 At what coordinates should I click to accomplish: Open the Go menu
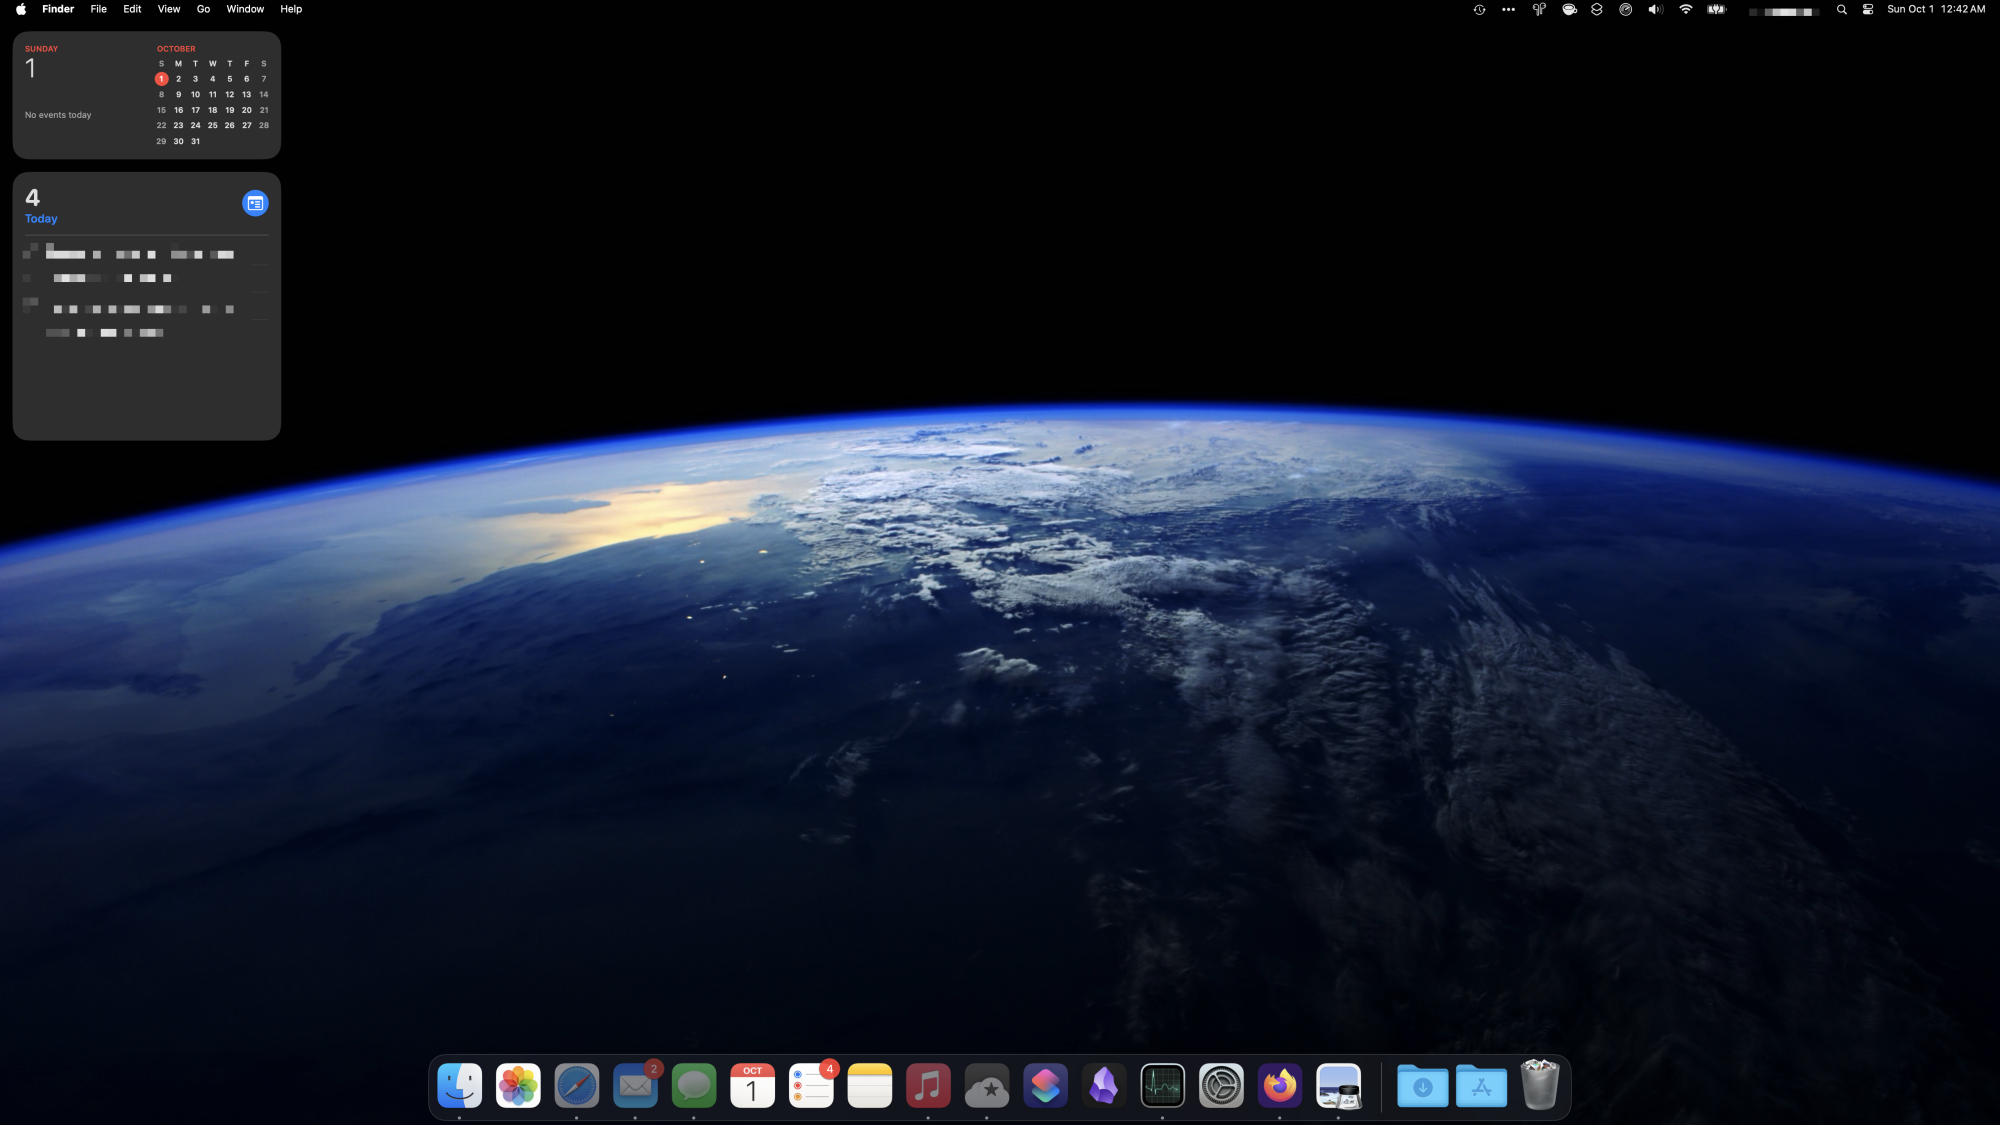tap(203, 9)
